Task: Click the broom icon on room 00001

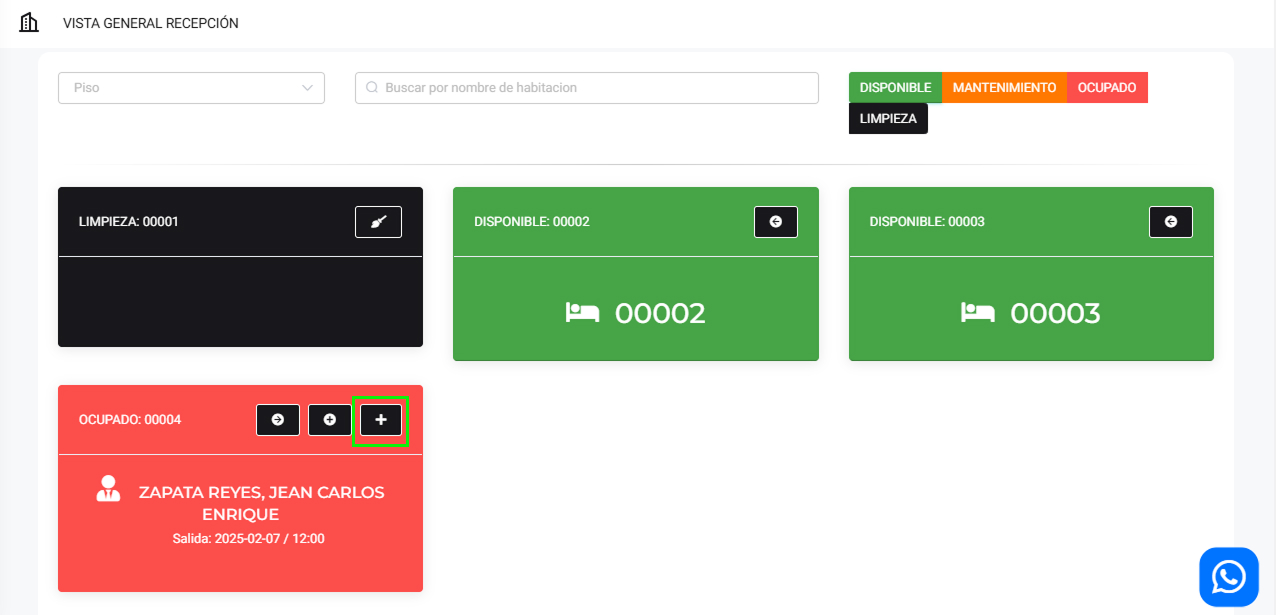Action: click(378, 222)
